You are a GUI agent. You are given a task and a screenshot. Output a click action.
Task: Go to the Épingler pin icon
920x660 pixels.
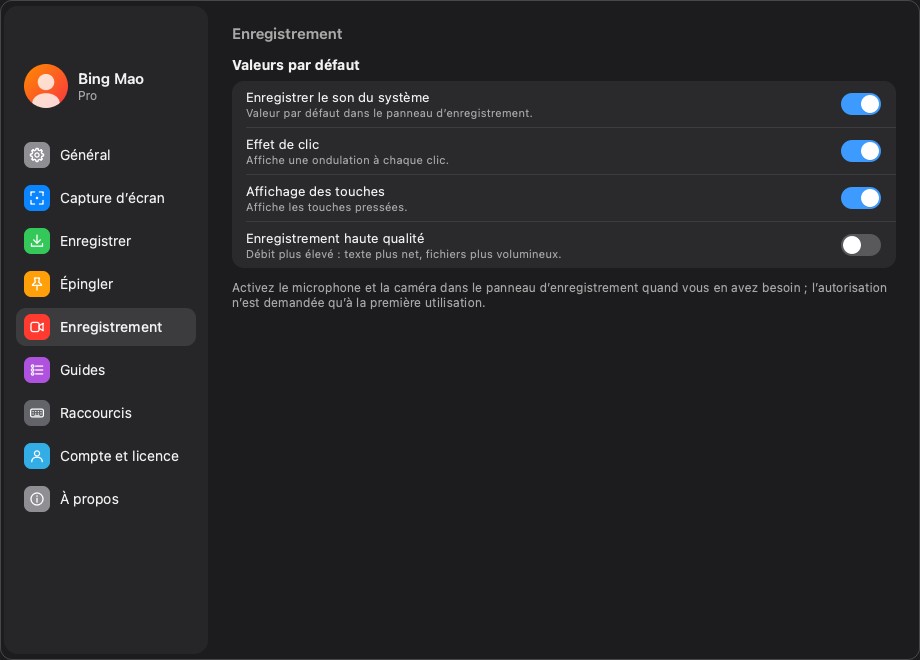tap(37, 284)
